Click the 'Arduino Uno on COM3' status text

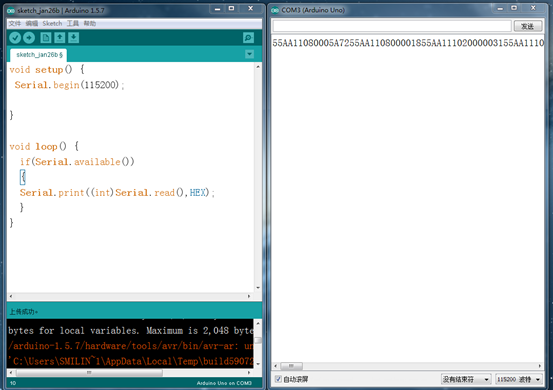224,383
